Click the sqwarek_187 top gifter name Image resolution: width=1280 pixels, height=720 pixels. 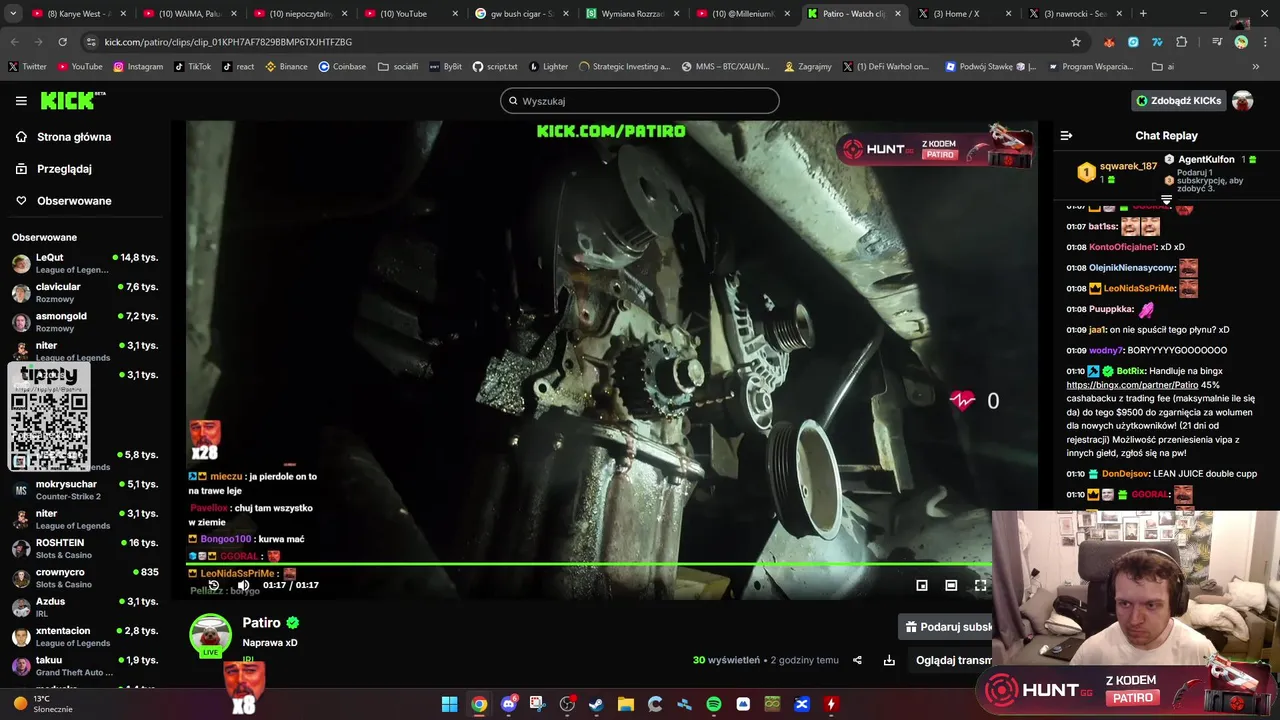point(1128,166)
